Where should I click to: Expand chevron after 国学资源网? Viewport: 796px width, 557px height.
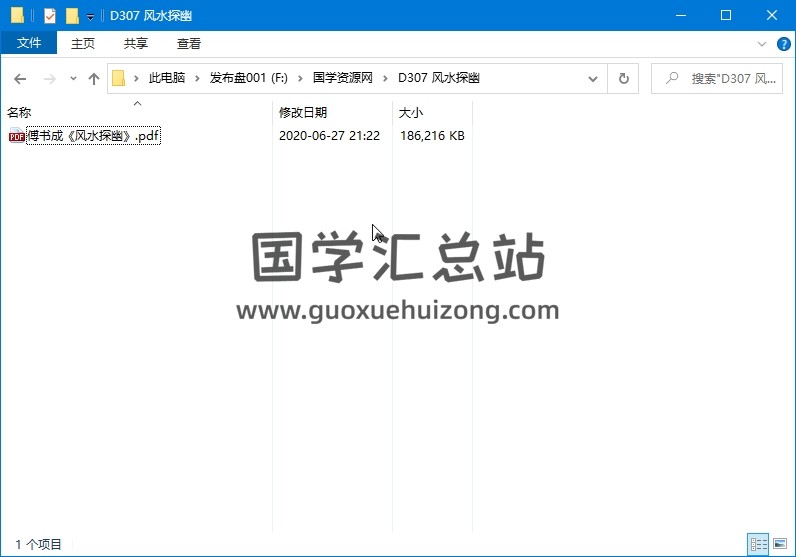385,79
